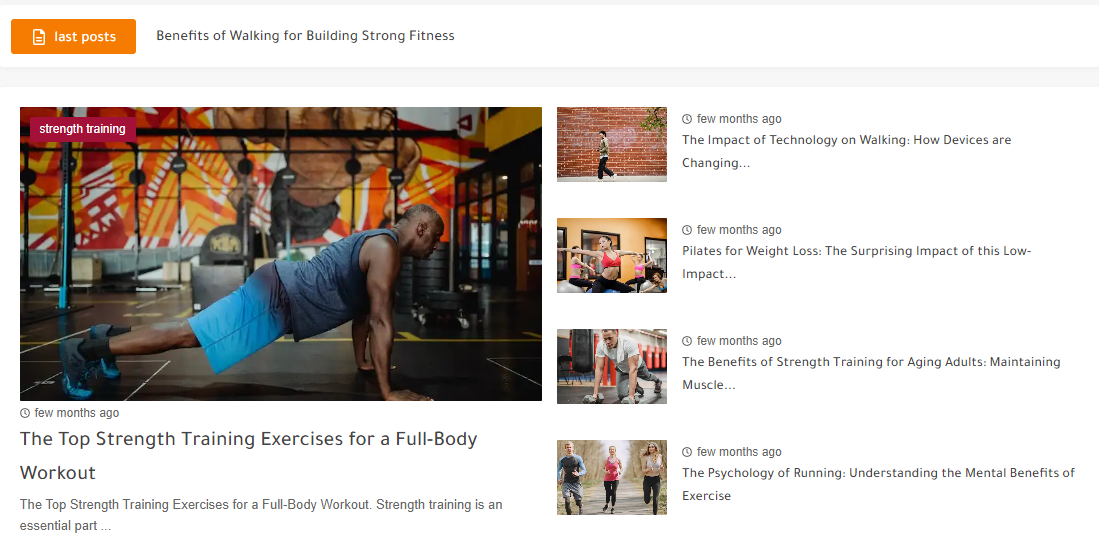Click the document icon in last posts button
The height and width of the screenshot is (538, 1099).
click(39, 37)
